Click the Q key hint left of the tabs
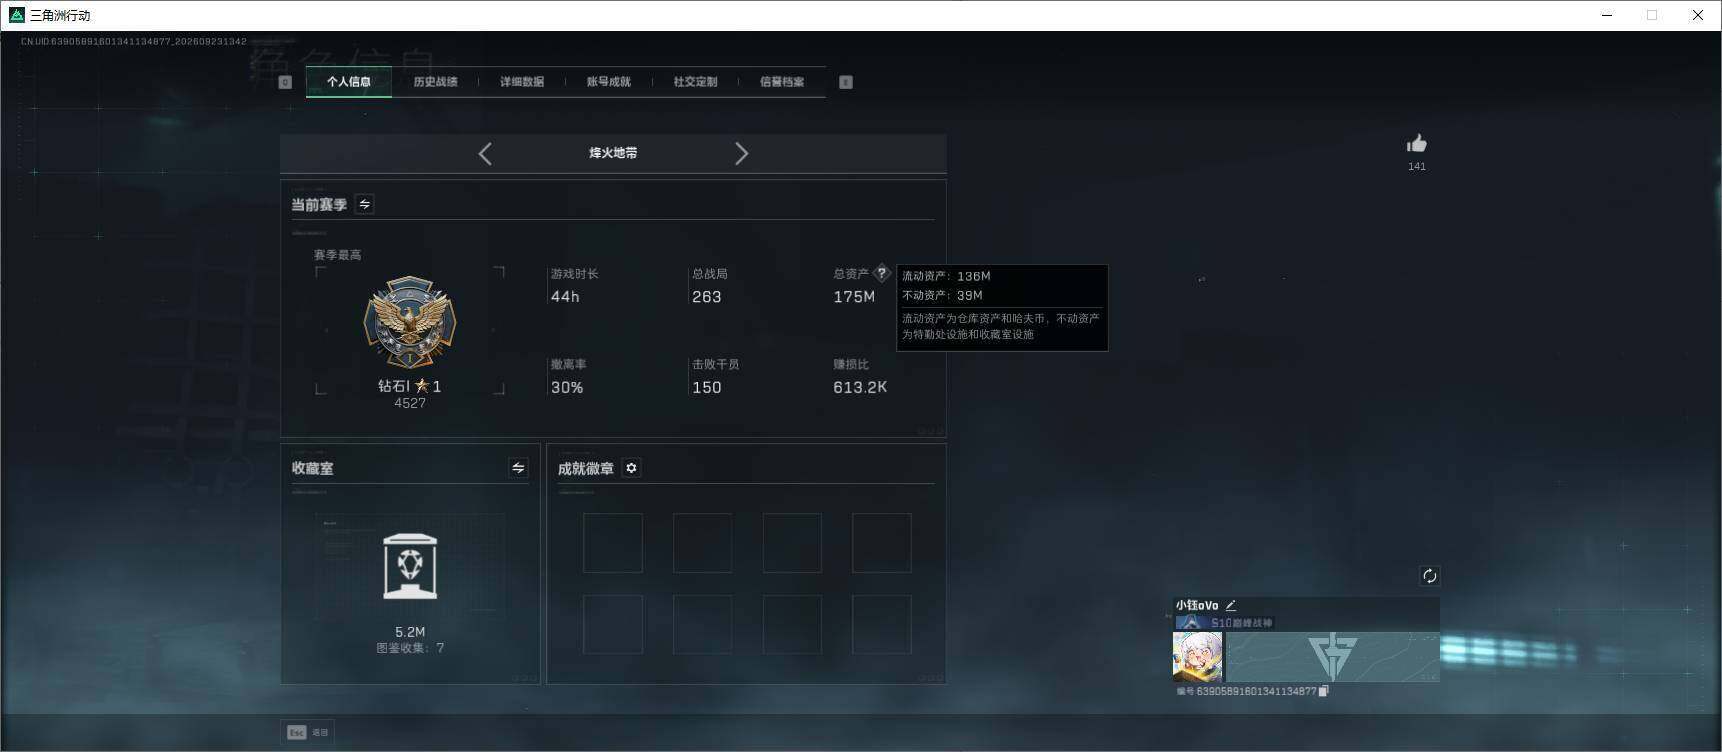The width and height of the screenshot is (1722, 752). (285, 82)
